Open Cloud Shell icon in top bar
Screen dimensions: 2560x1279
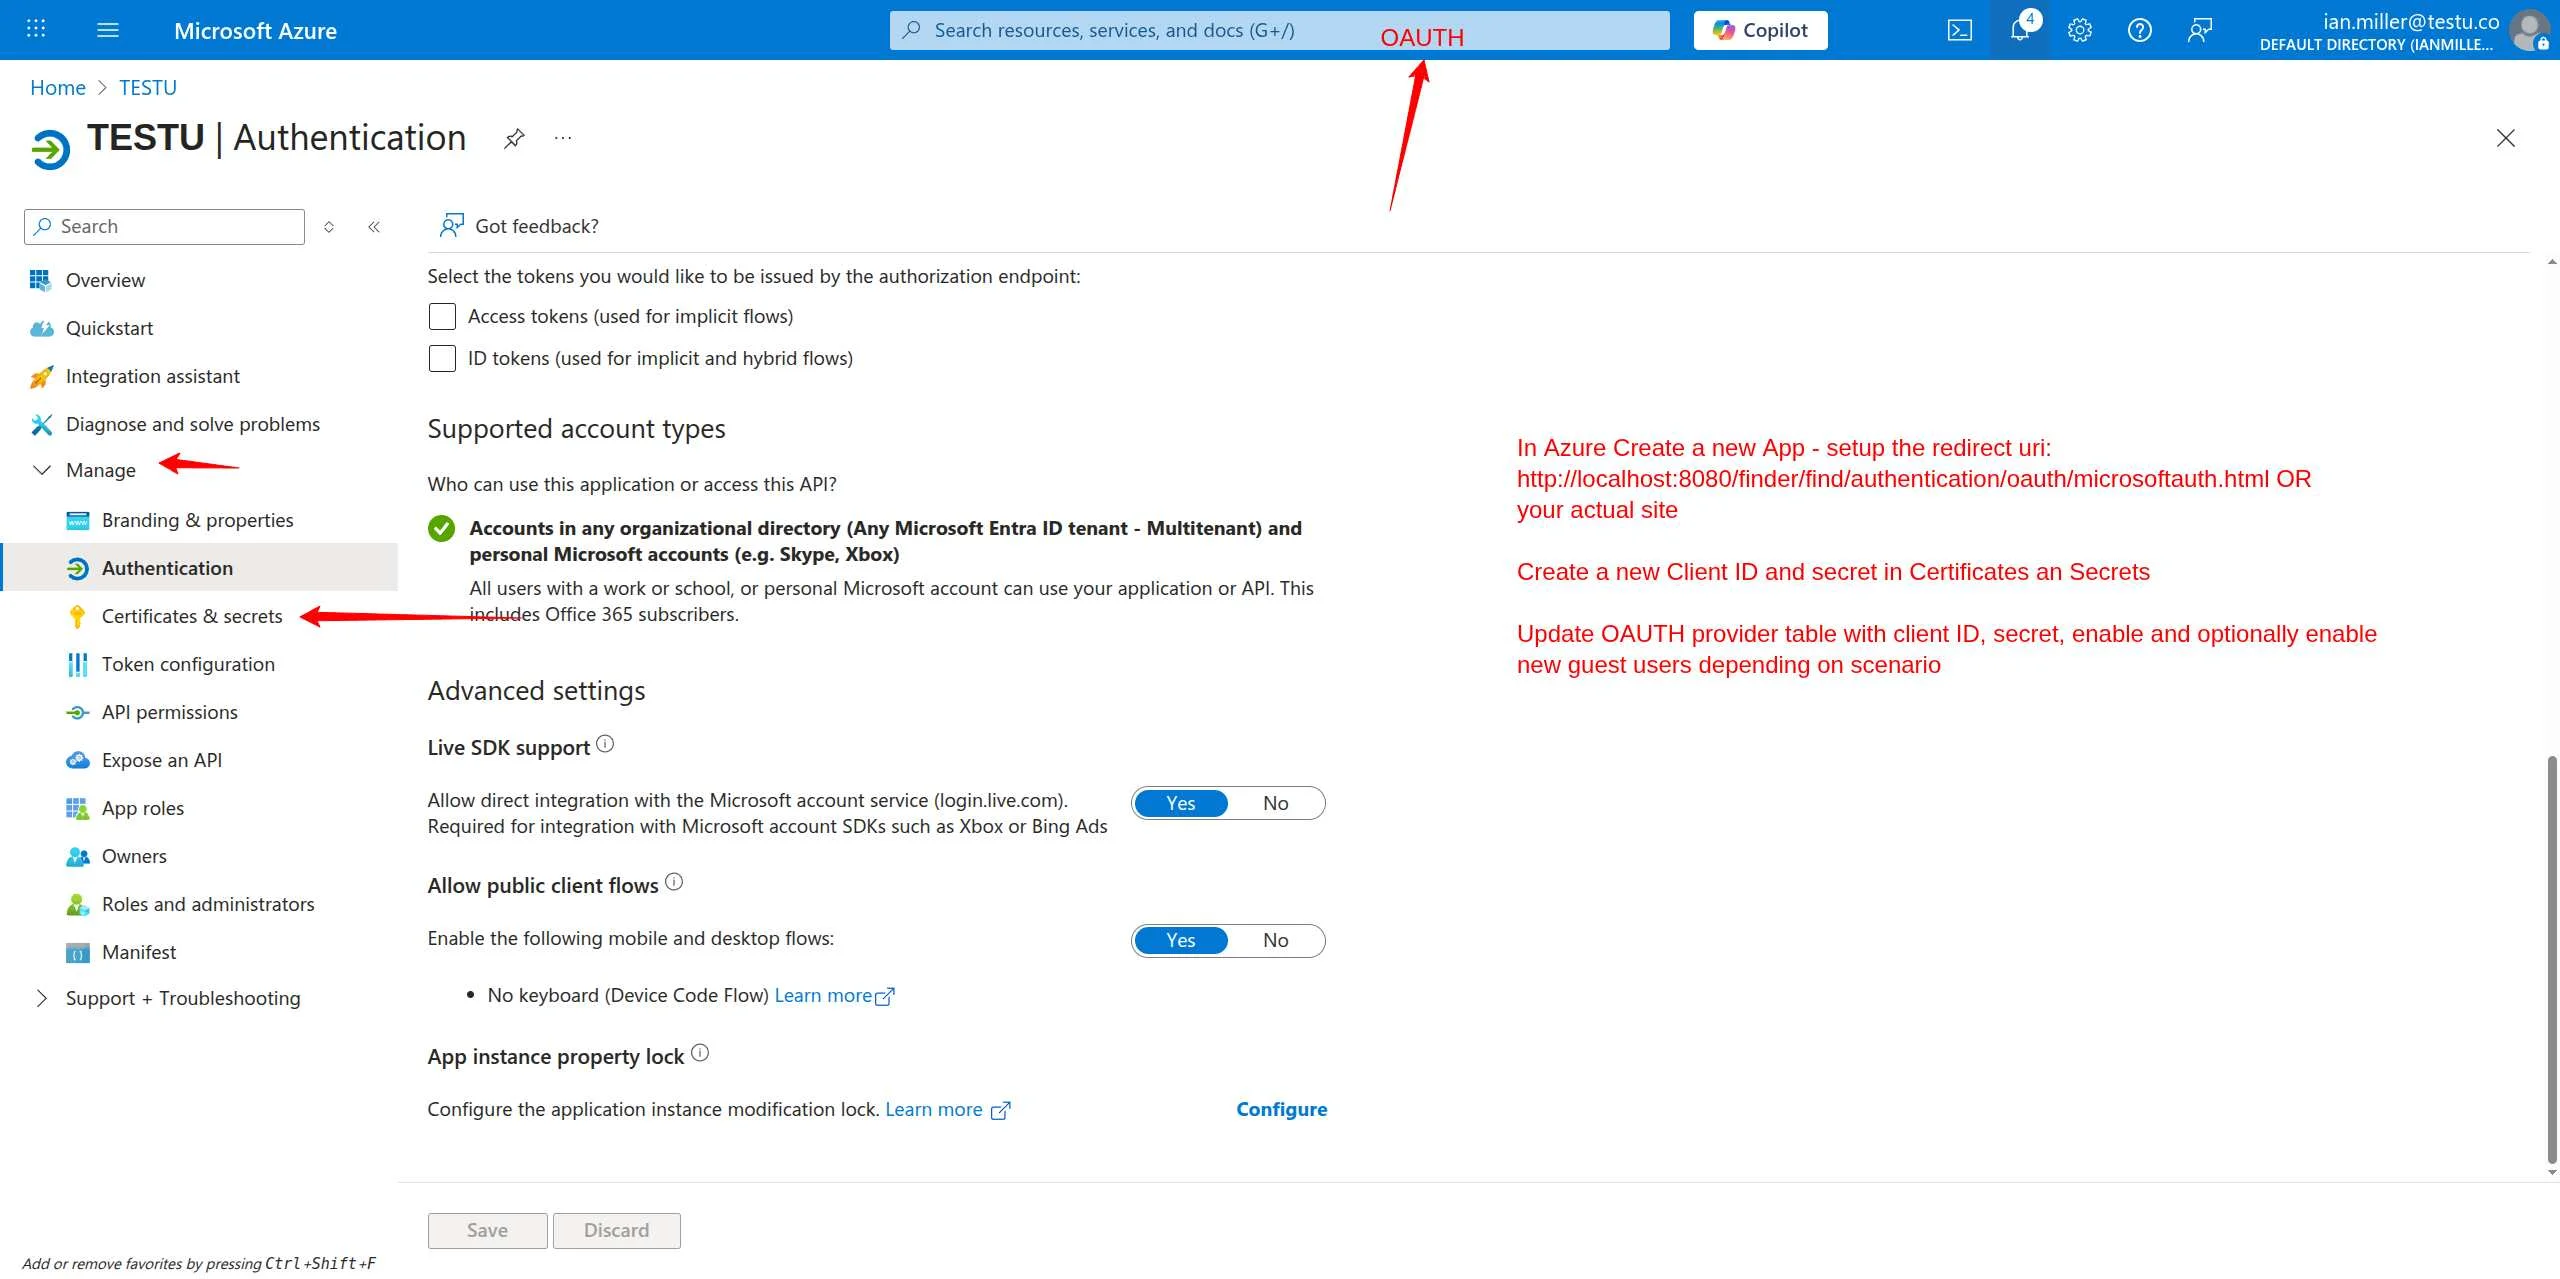coord(1960,30)
